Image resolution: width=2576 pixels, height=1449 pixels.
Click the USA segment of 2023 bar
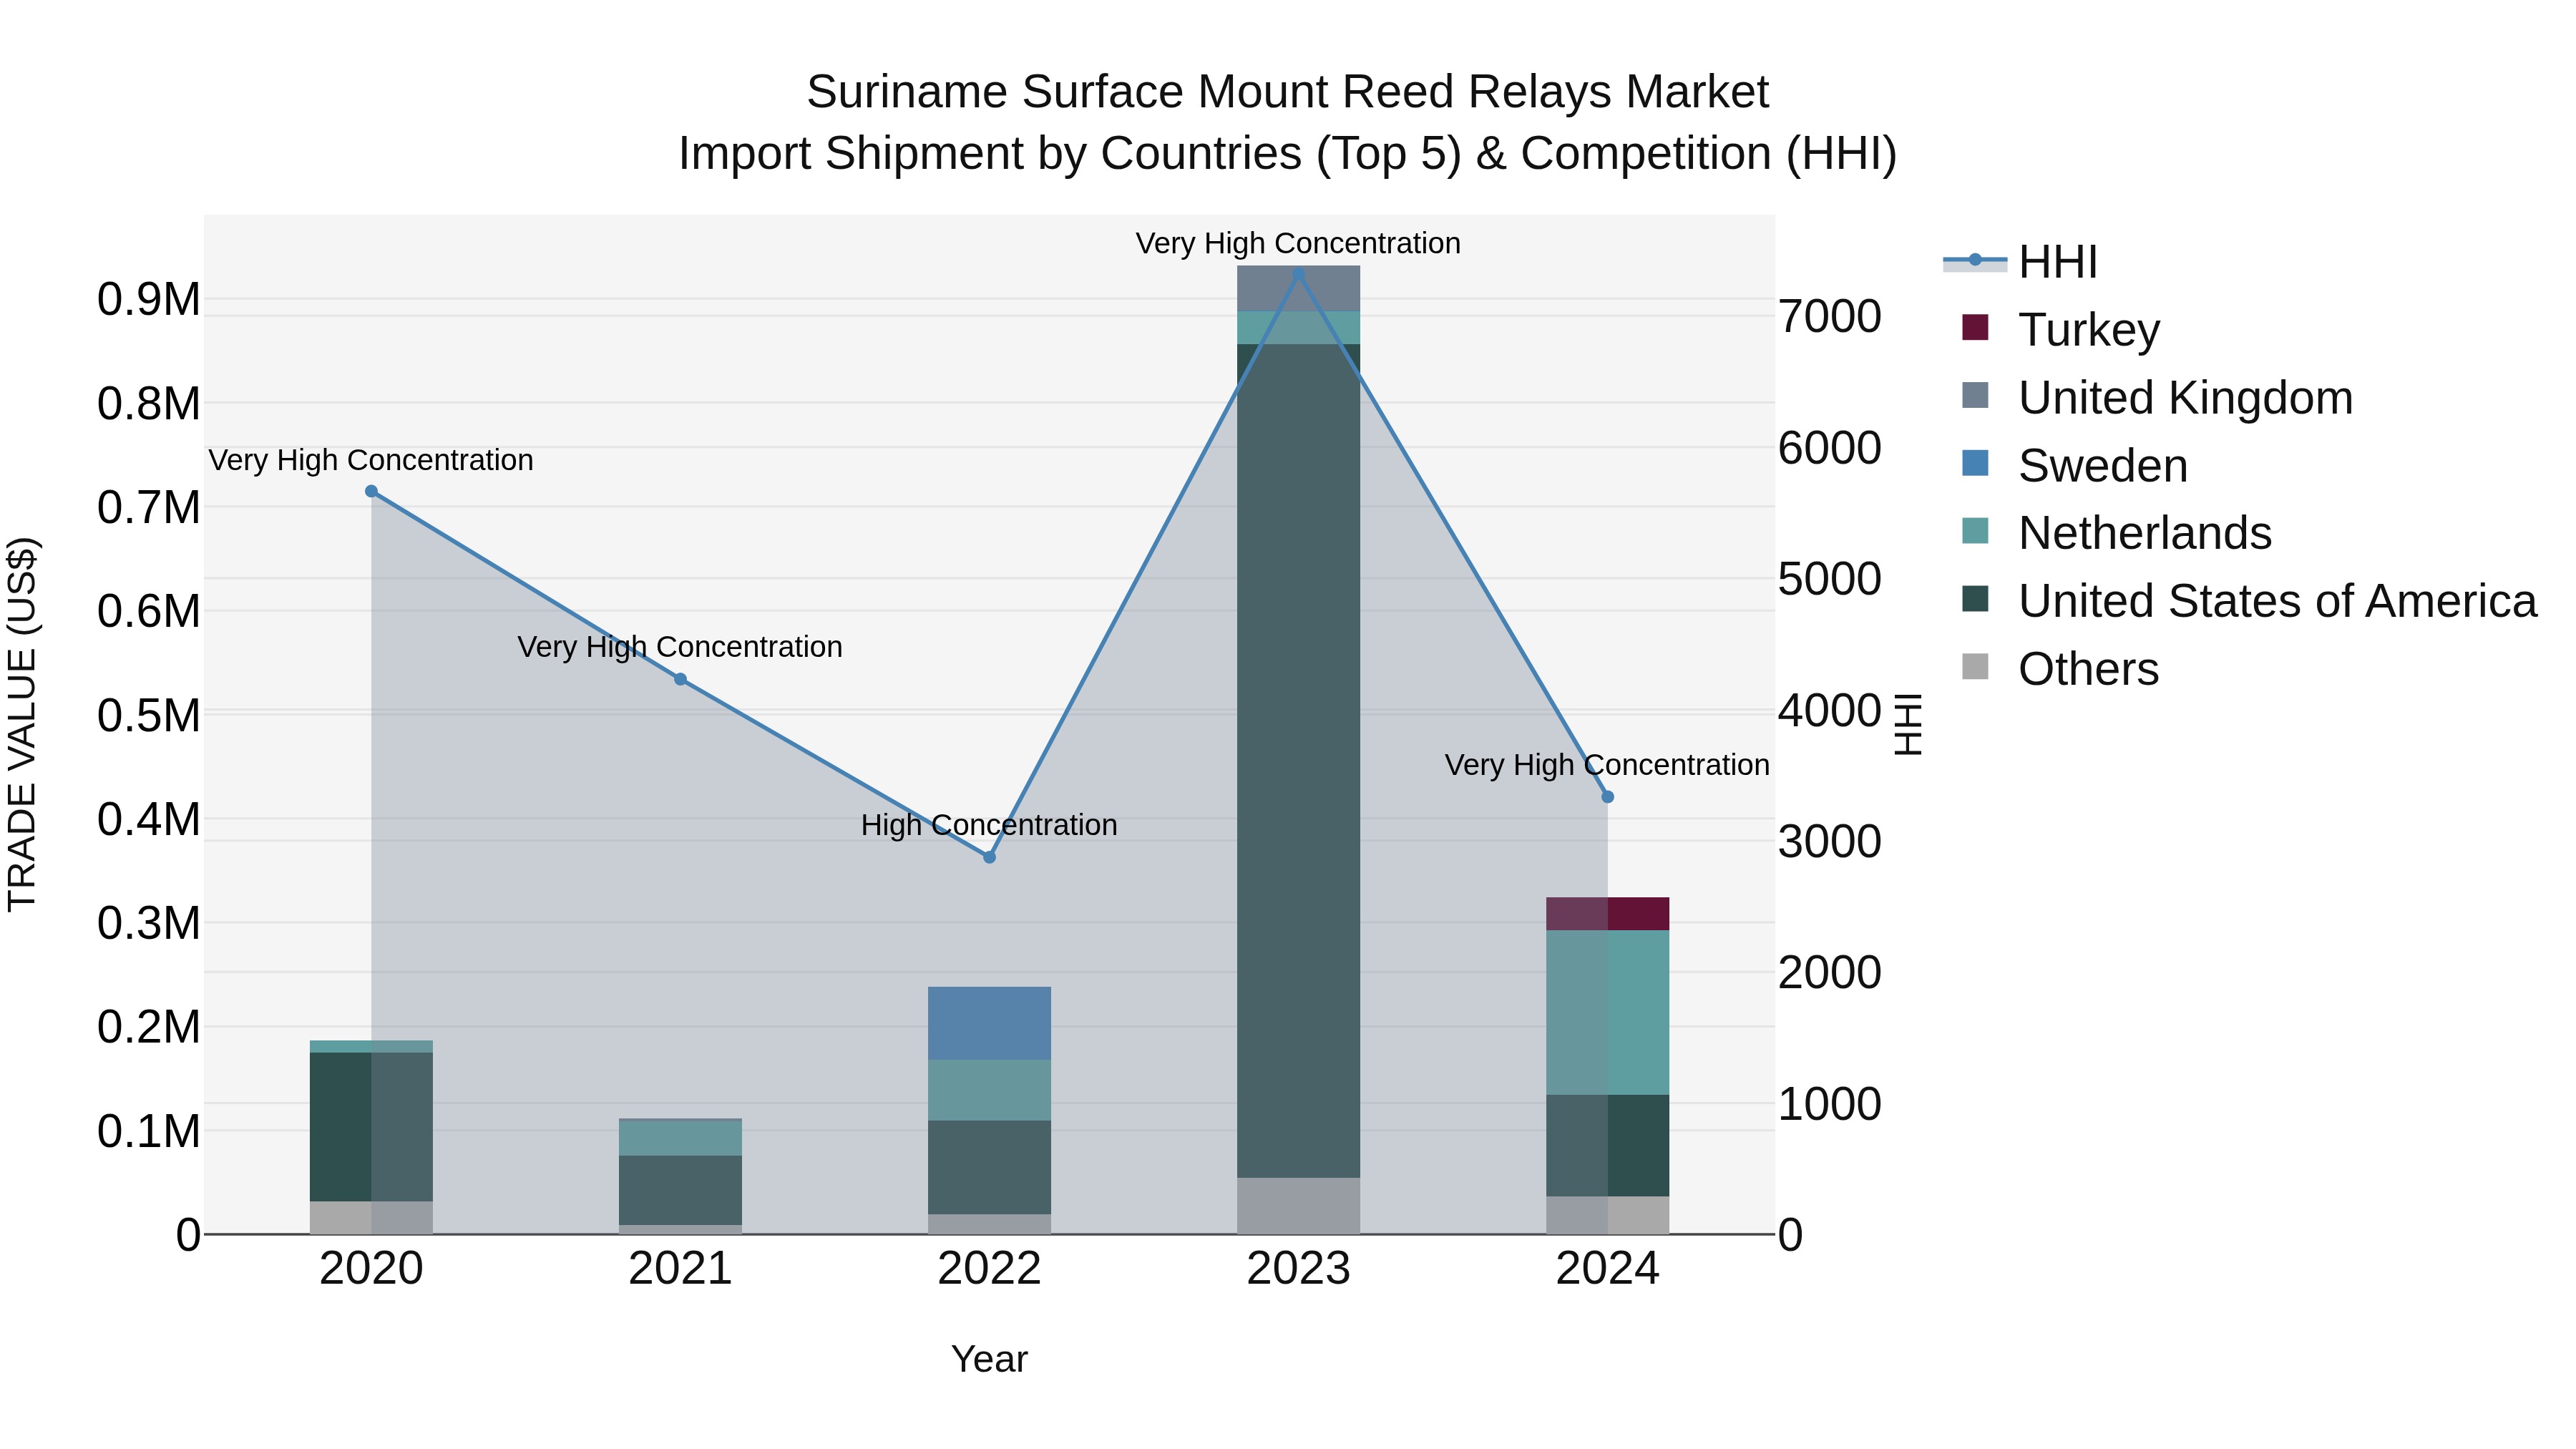1298,761
